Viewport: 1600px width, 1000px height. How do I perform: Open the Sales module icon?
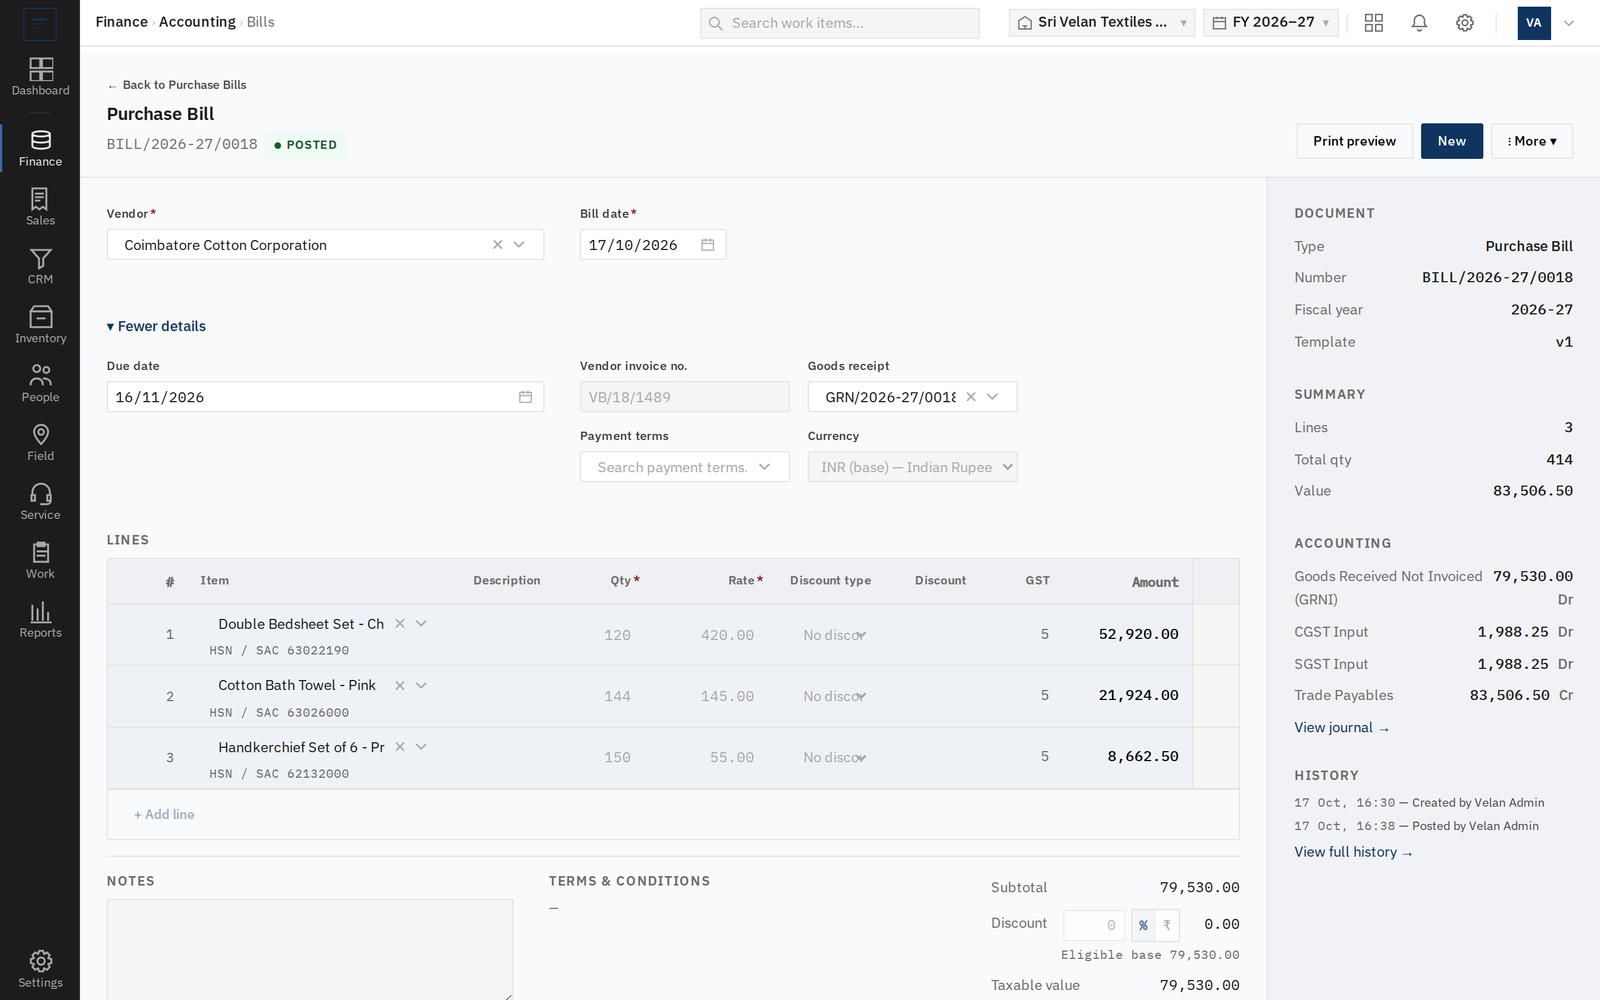pos(40,199)
